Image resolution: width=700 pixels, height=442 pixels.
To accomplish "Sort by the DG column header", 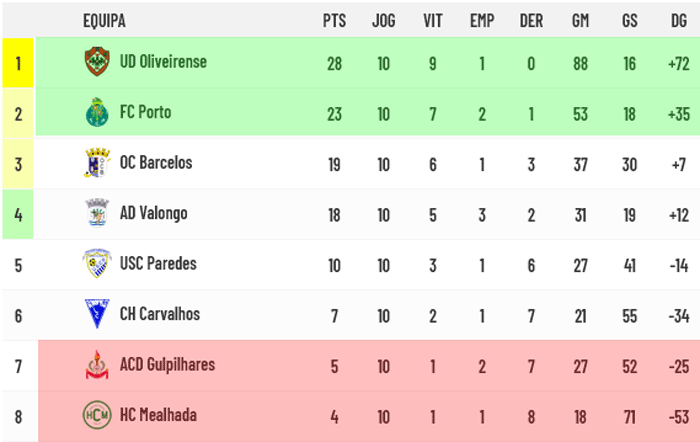I will click(679, 21).
